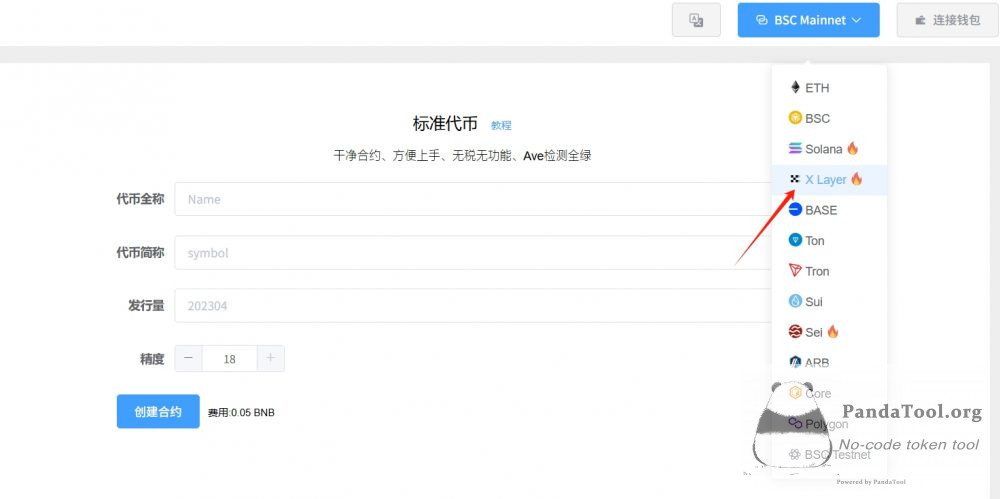Click the red Tron triangle icon
The width and height of the screenshot is (1000, 499).
click(x=795, y=271)
